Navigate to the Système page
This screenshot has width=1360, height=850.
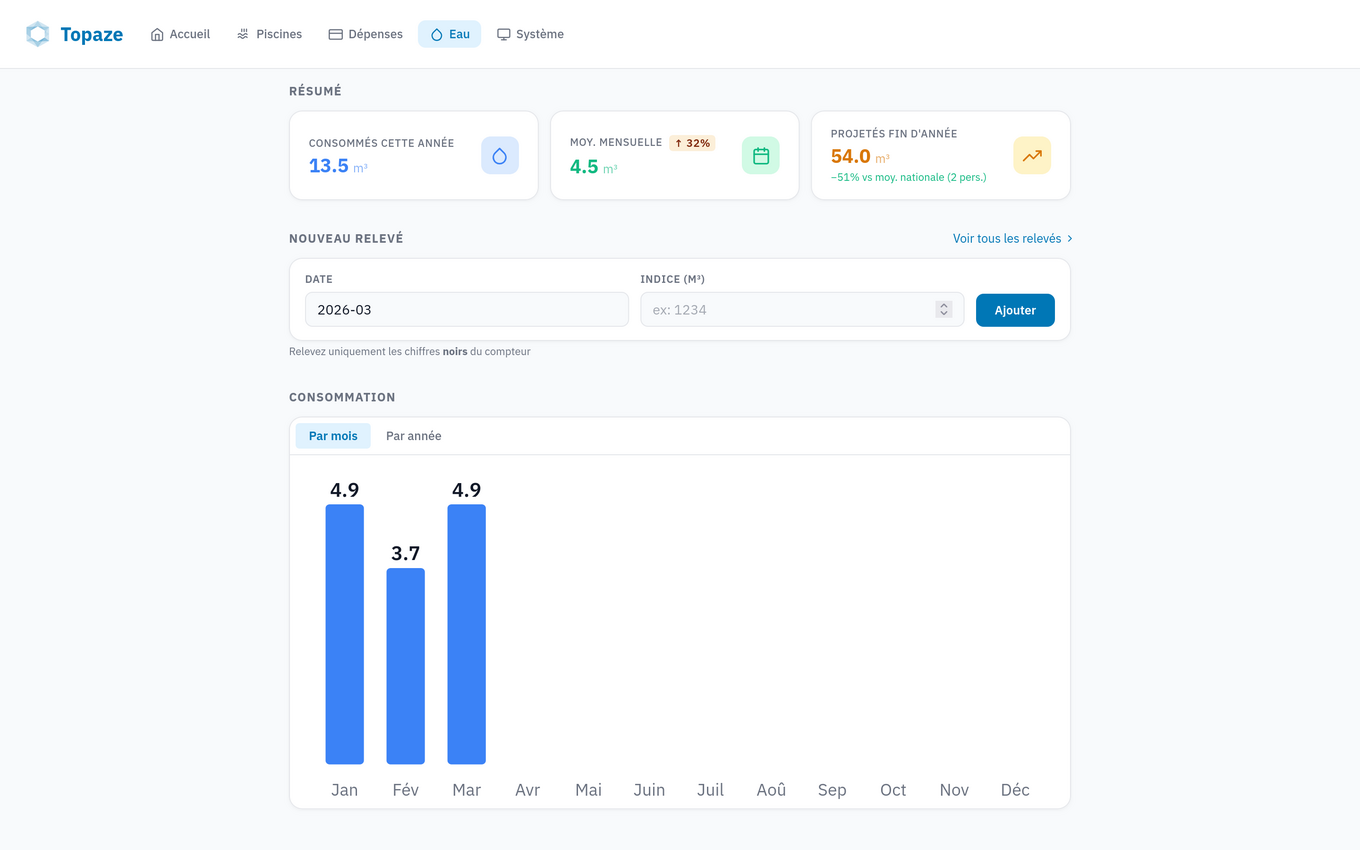click(x=530, y=34)
